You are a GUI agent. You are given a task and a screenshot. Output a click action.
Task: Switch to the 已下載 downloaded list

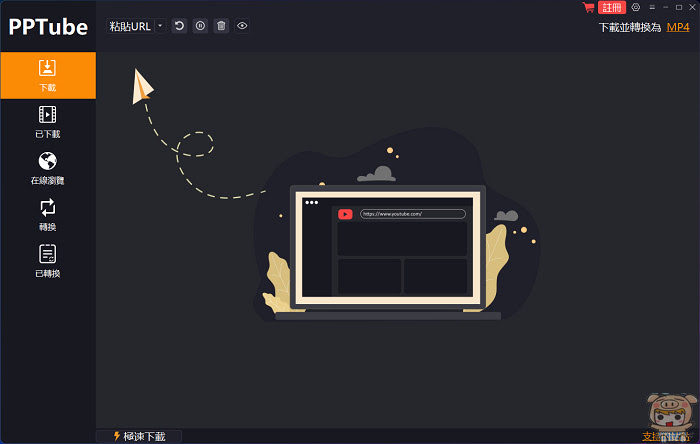coord(48,122)
